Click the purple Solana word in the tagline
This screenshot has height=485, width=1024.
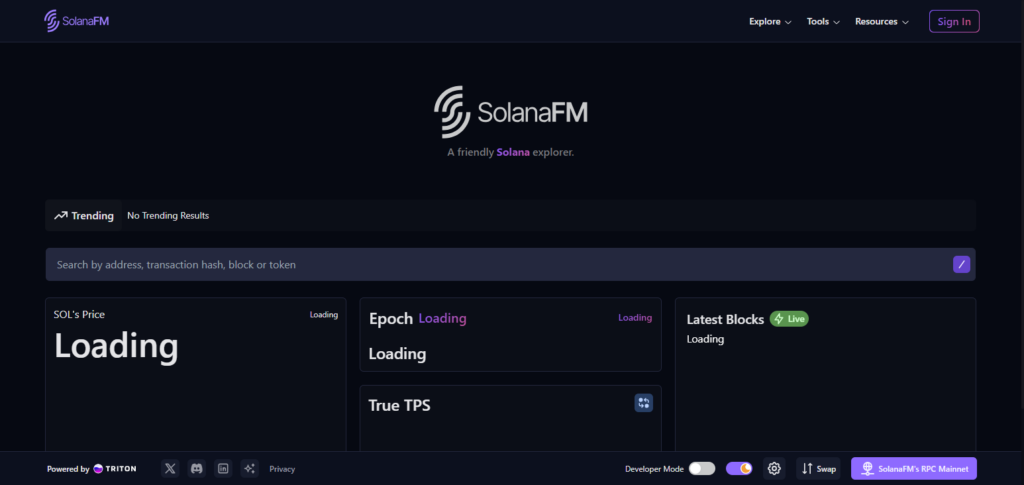pos(513,152)
